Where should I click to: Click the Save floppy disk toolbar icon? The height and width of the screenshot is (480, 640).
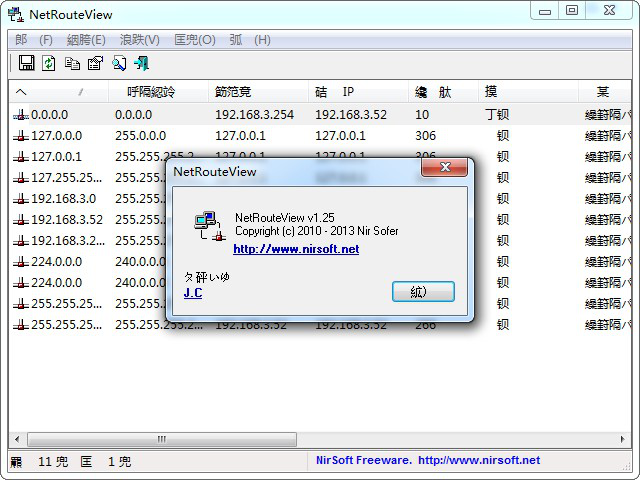tap(27, 63)
